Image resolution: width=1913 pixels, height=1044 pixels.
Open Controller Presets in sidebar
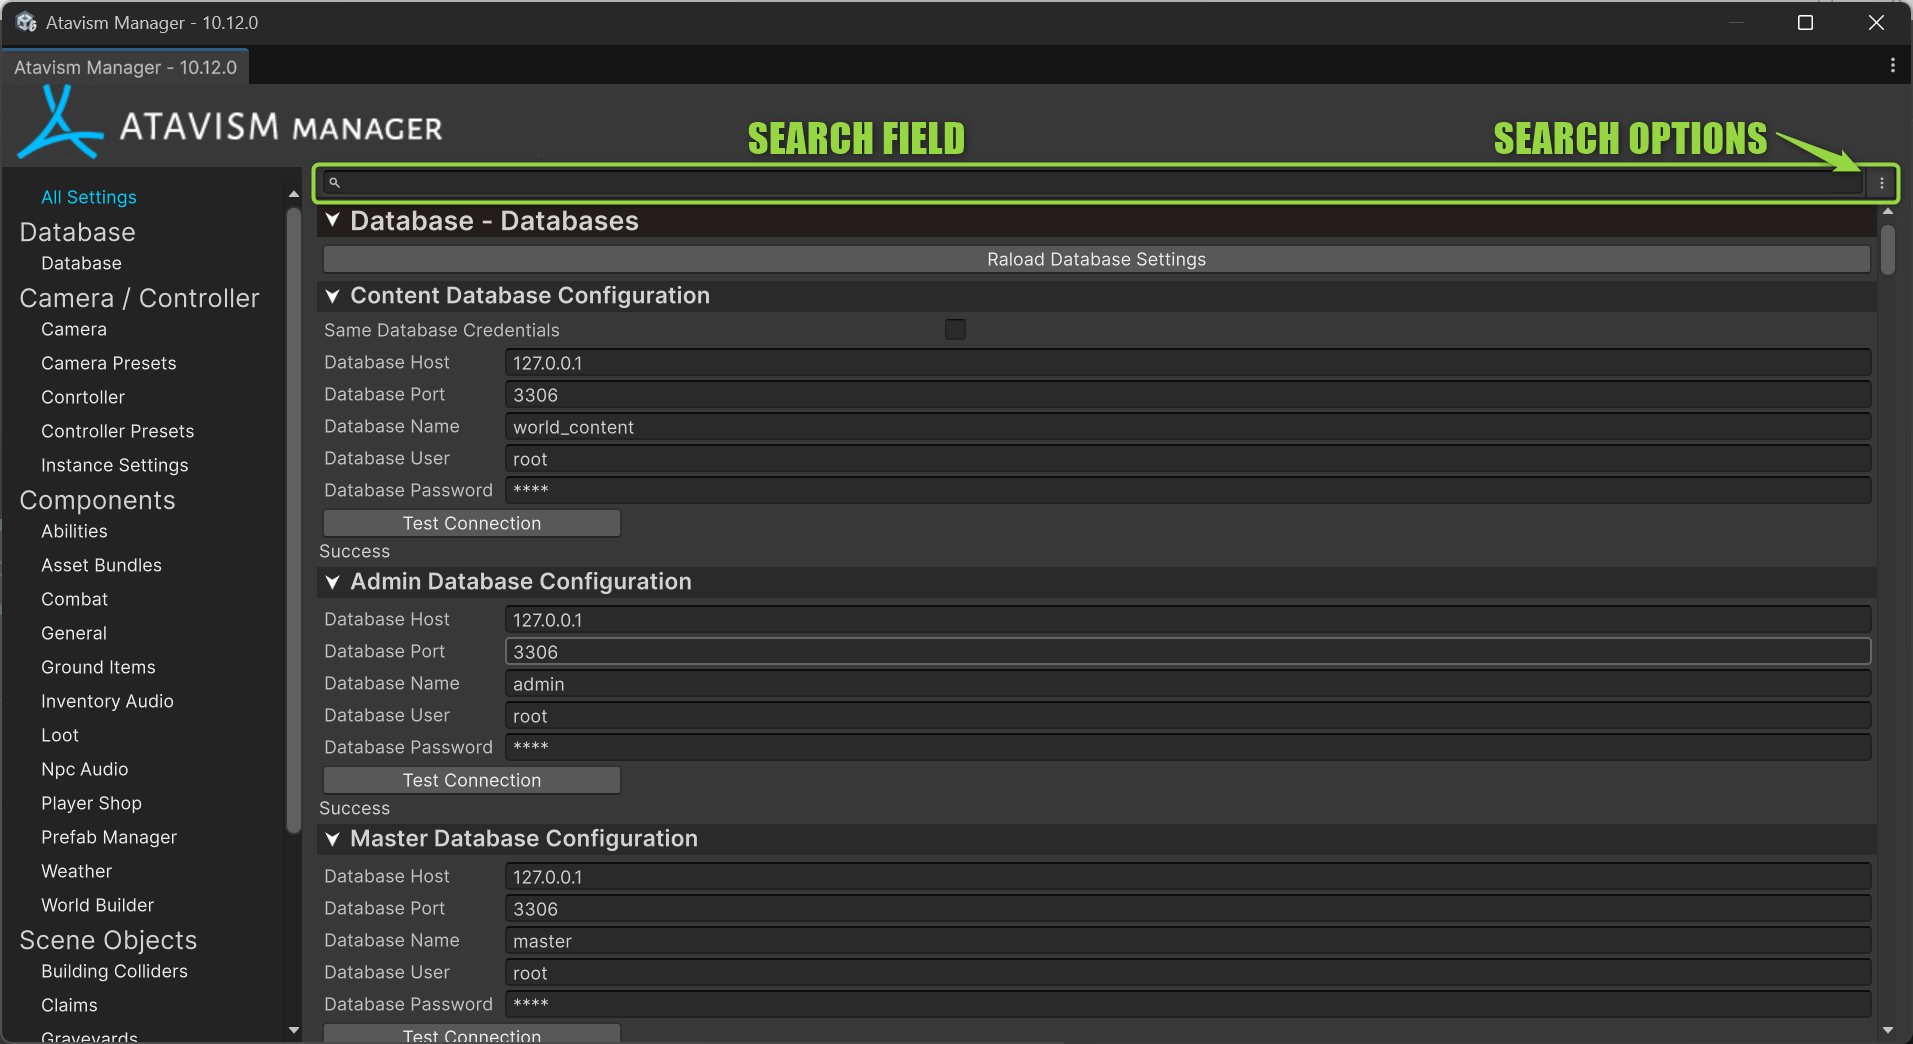pos(118,431)
